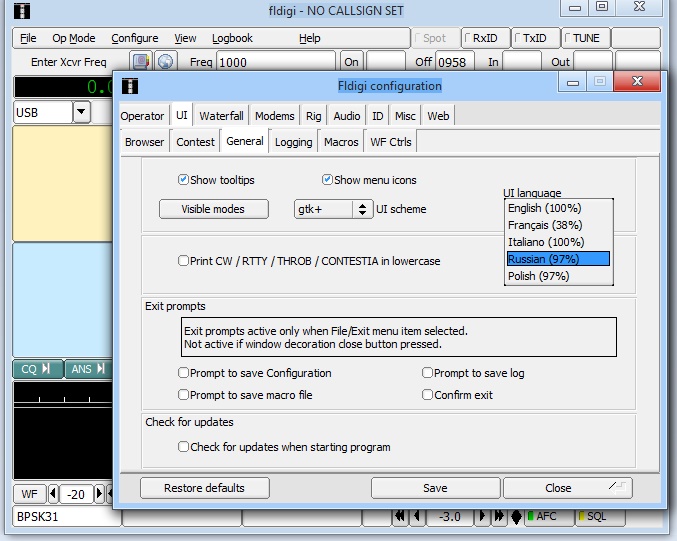Click the Restore defaults button
This screenshot has width=677, height=541.
pyautogui.click(x=204, y=488)
